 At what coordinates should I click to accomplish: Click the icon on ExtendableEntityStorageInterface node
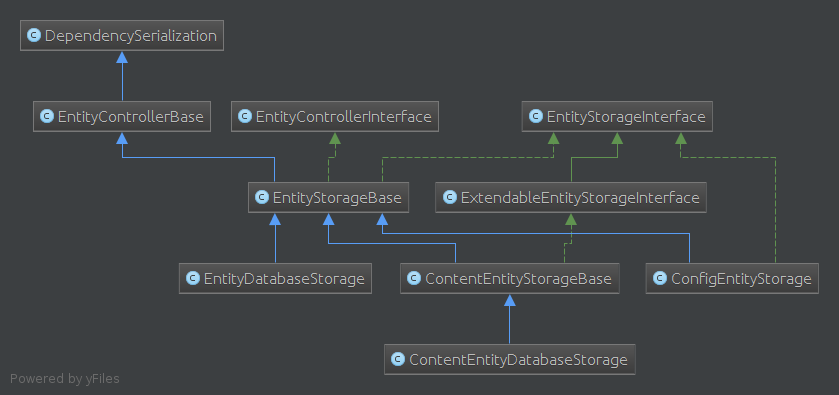[x=449, y=198]
